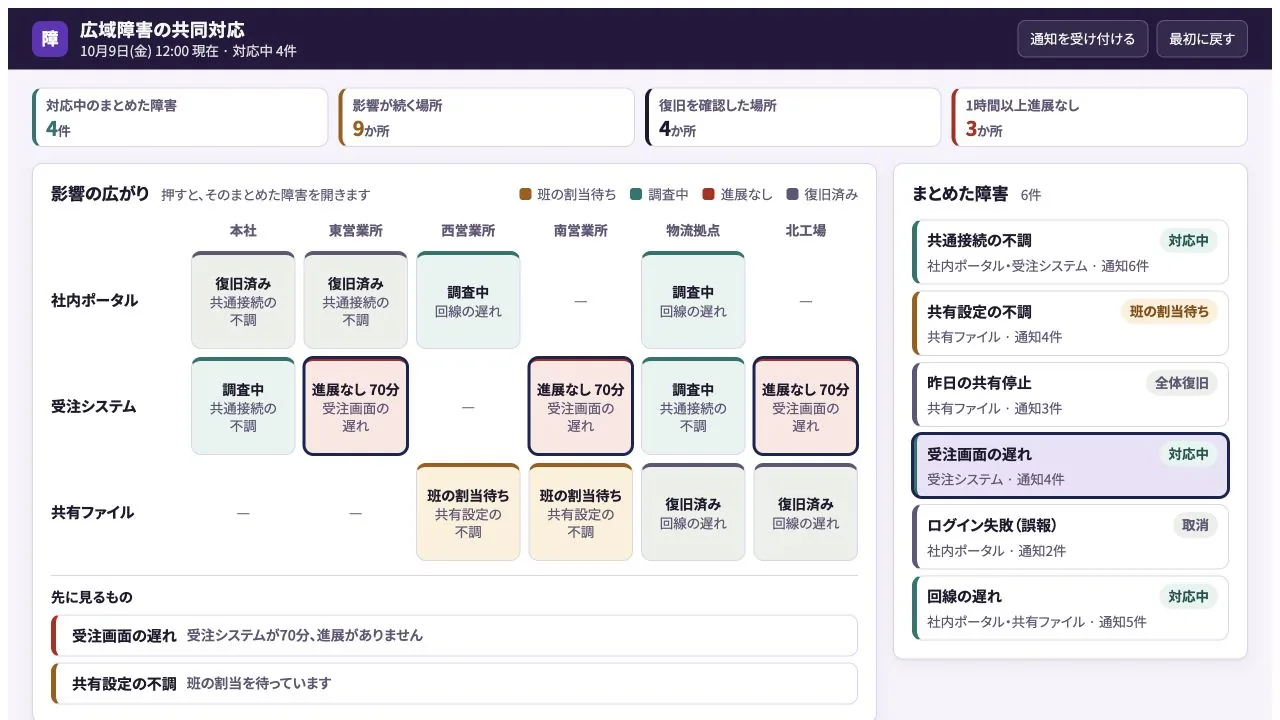Open 社内ポータル 本社 復旧済み cell
Image resolution: width=1280 pixels, height=720 pixels.
pyautogui.click(x=243, y=300)
